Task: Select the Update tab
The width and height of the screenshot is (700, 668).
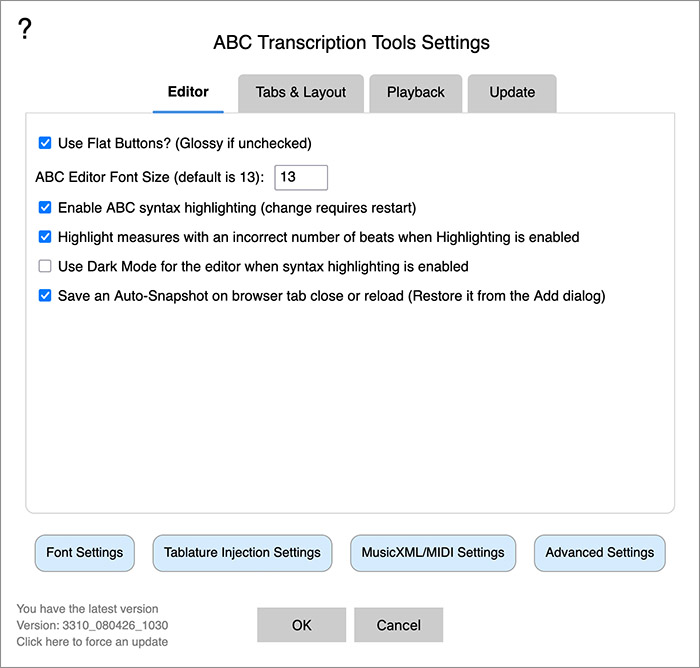Action: point(512,92)
